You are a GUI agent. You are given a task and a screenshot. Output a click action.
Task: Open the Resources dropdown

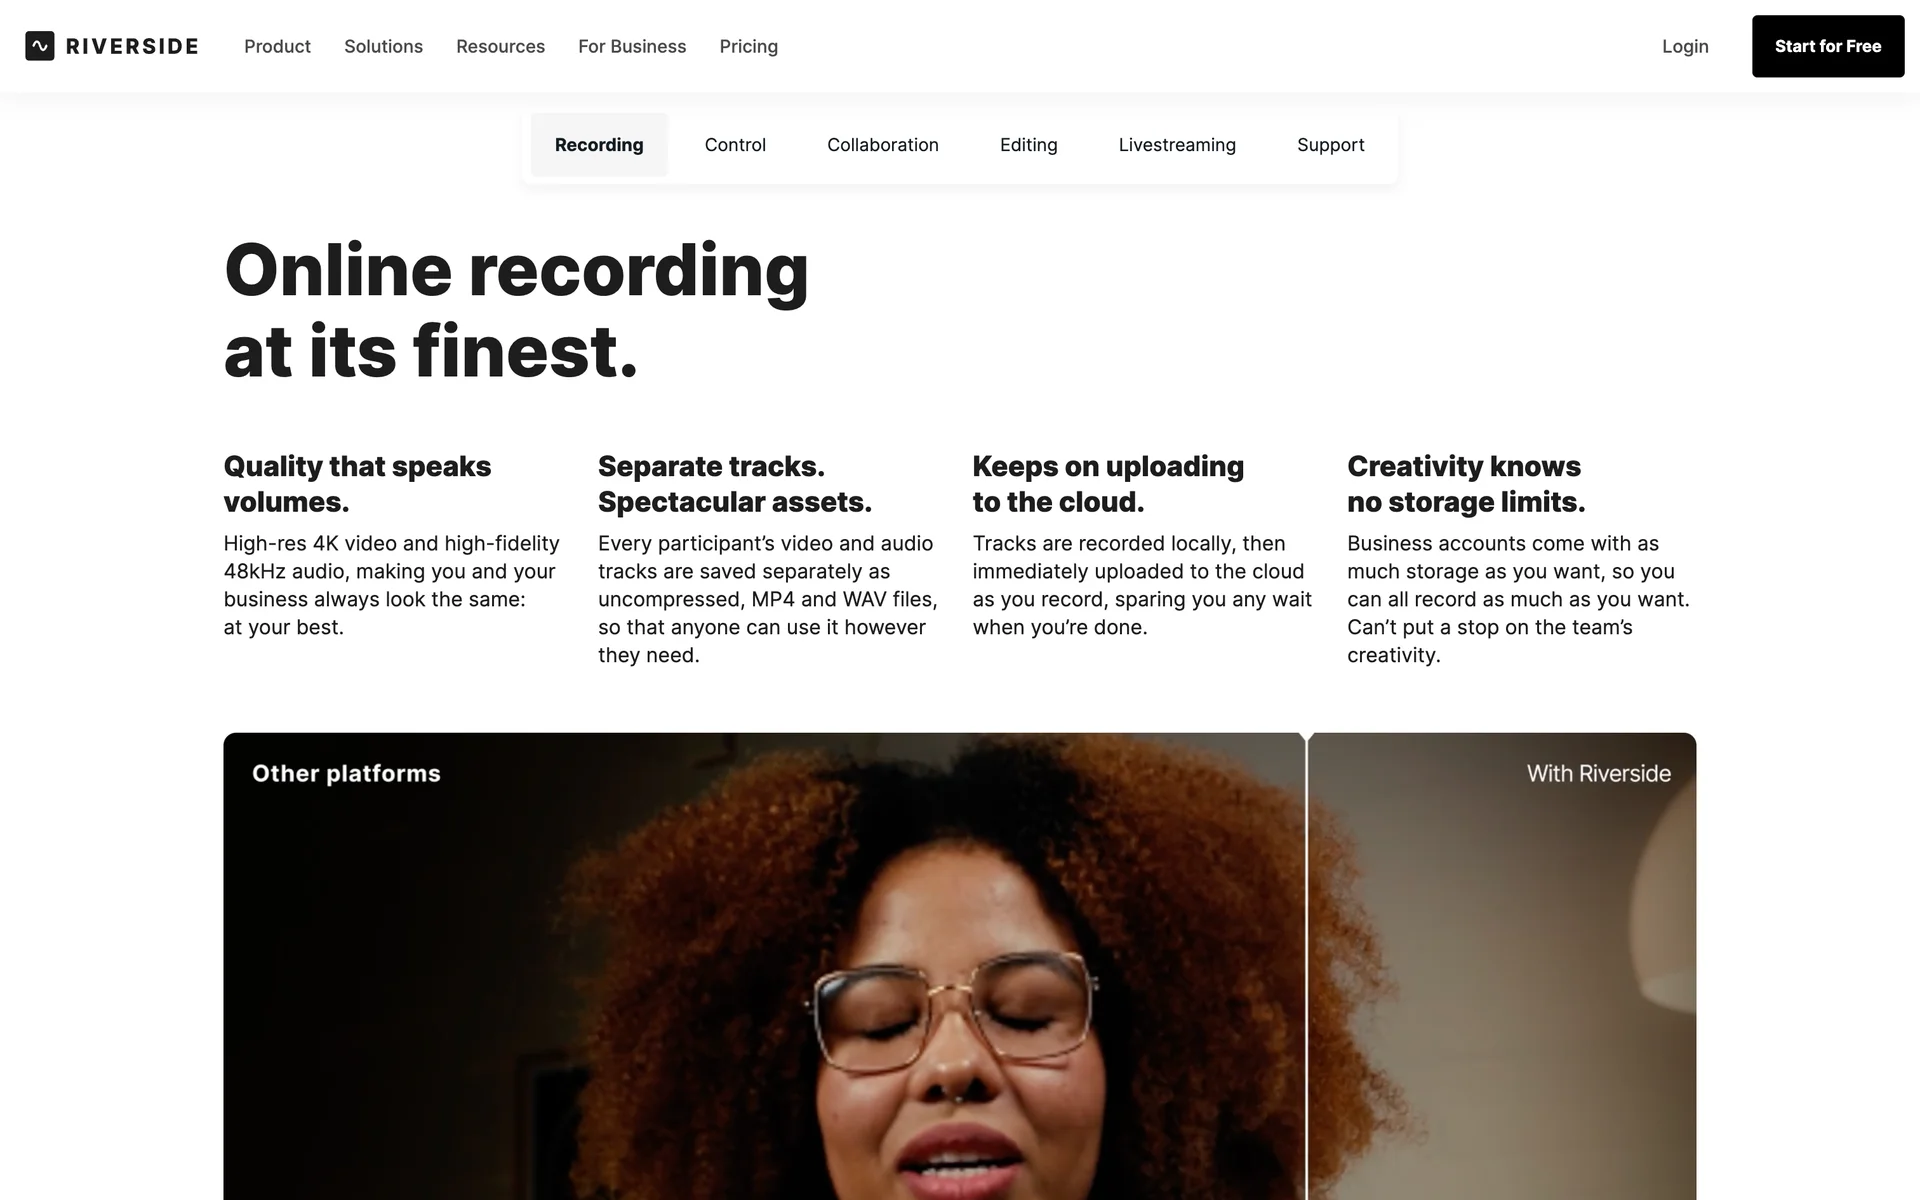(x=500, y=46)
